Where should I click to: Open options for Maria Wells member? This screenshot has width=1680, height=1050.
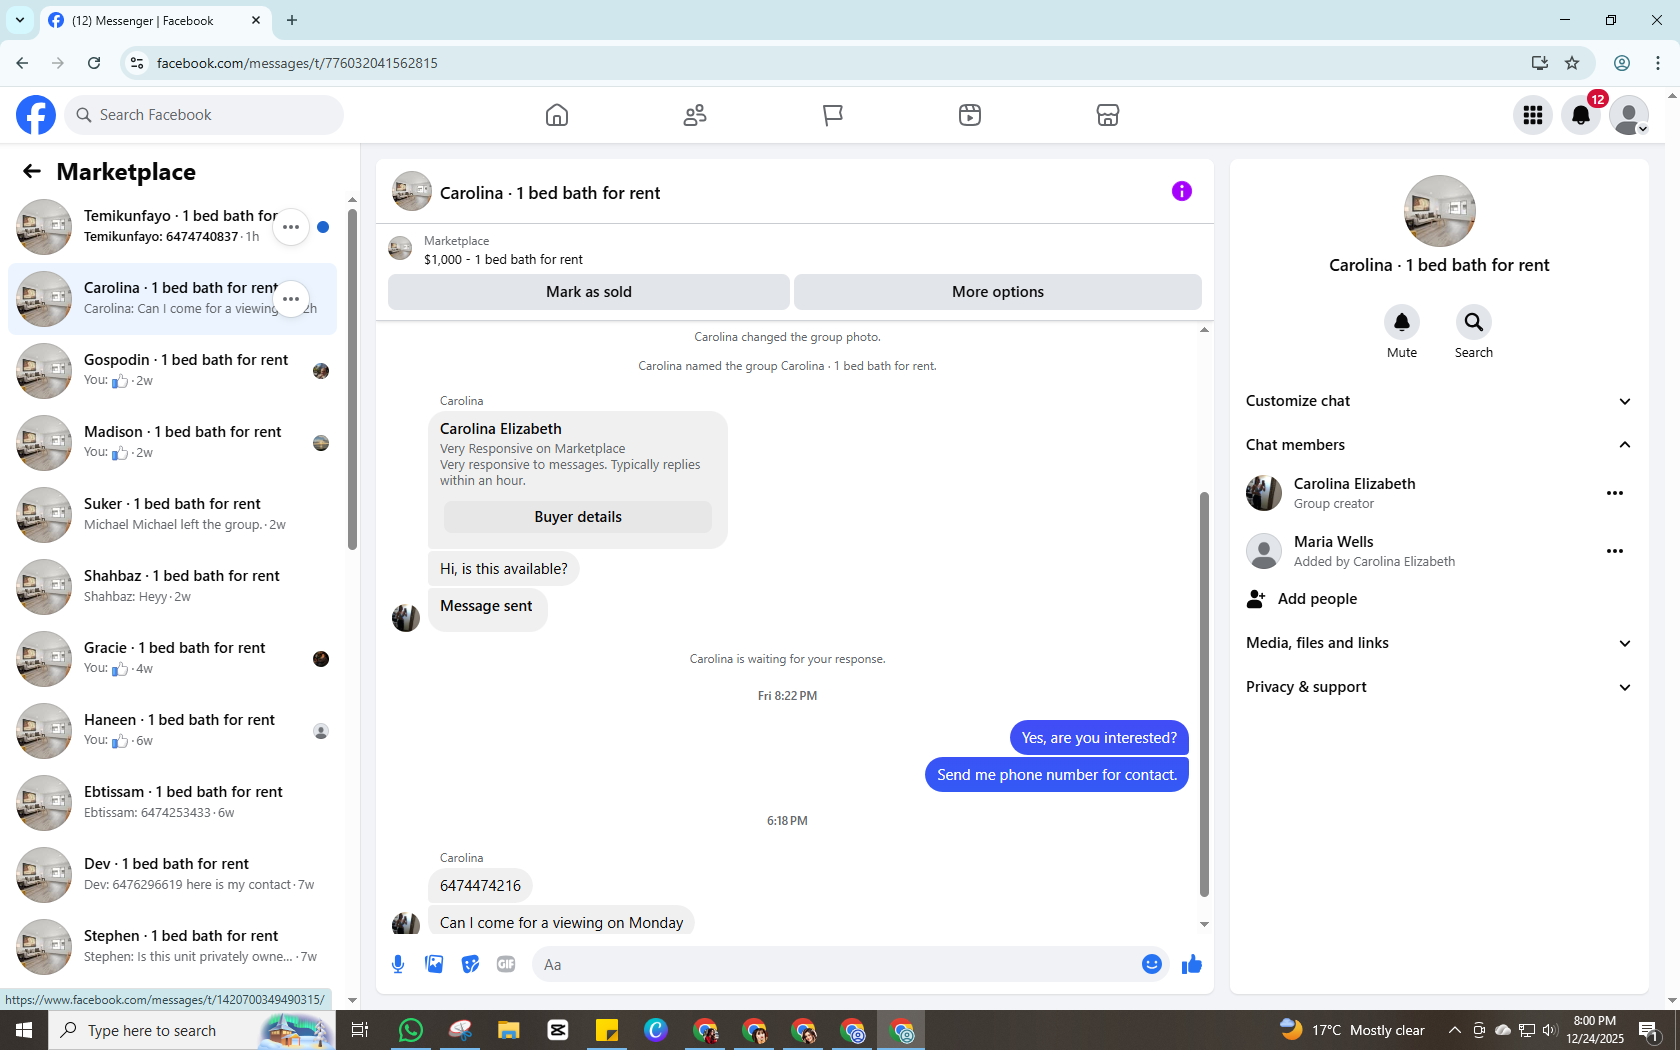tap(1615, 551)
